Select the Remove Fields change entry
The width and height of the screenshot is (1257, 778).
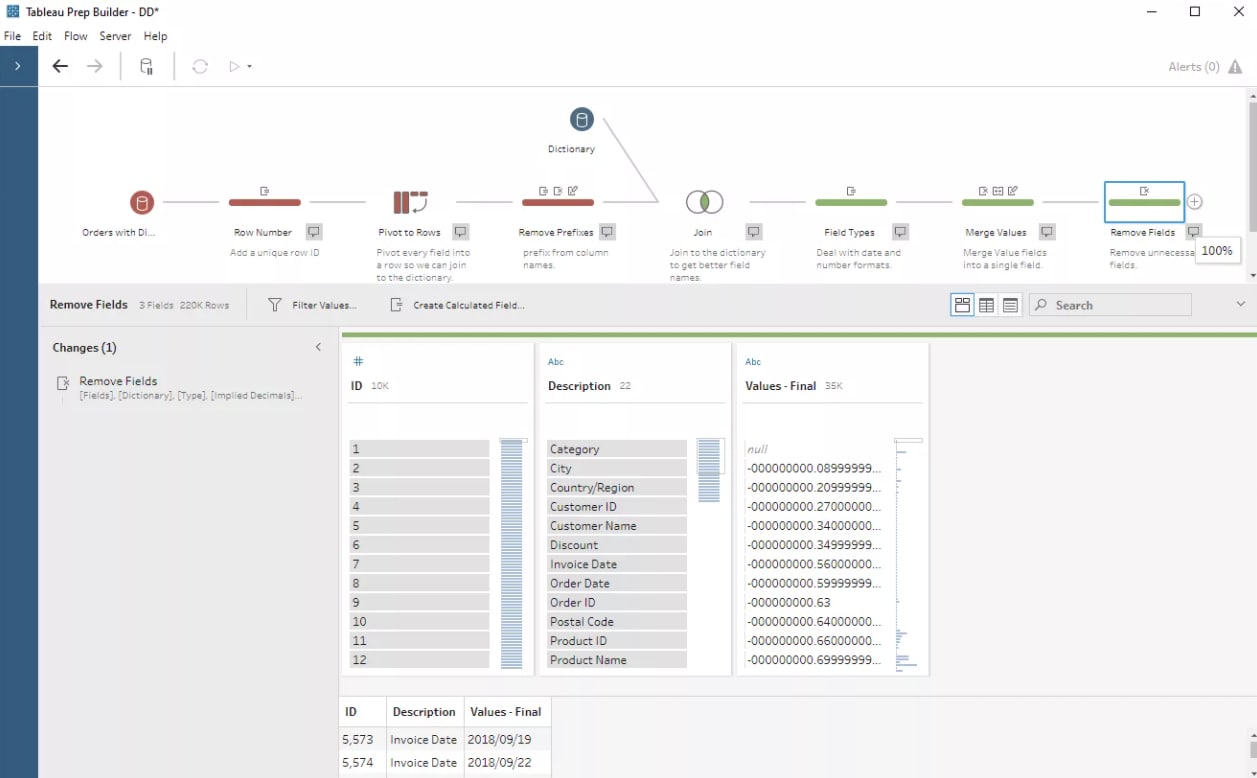pyautogui.click(x=180, y=388)
